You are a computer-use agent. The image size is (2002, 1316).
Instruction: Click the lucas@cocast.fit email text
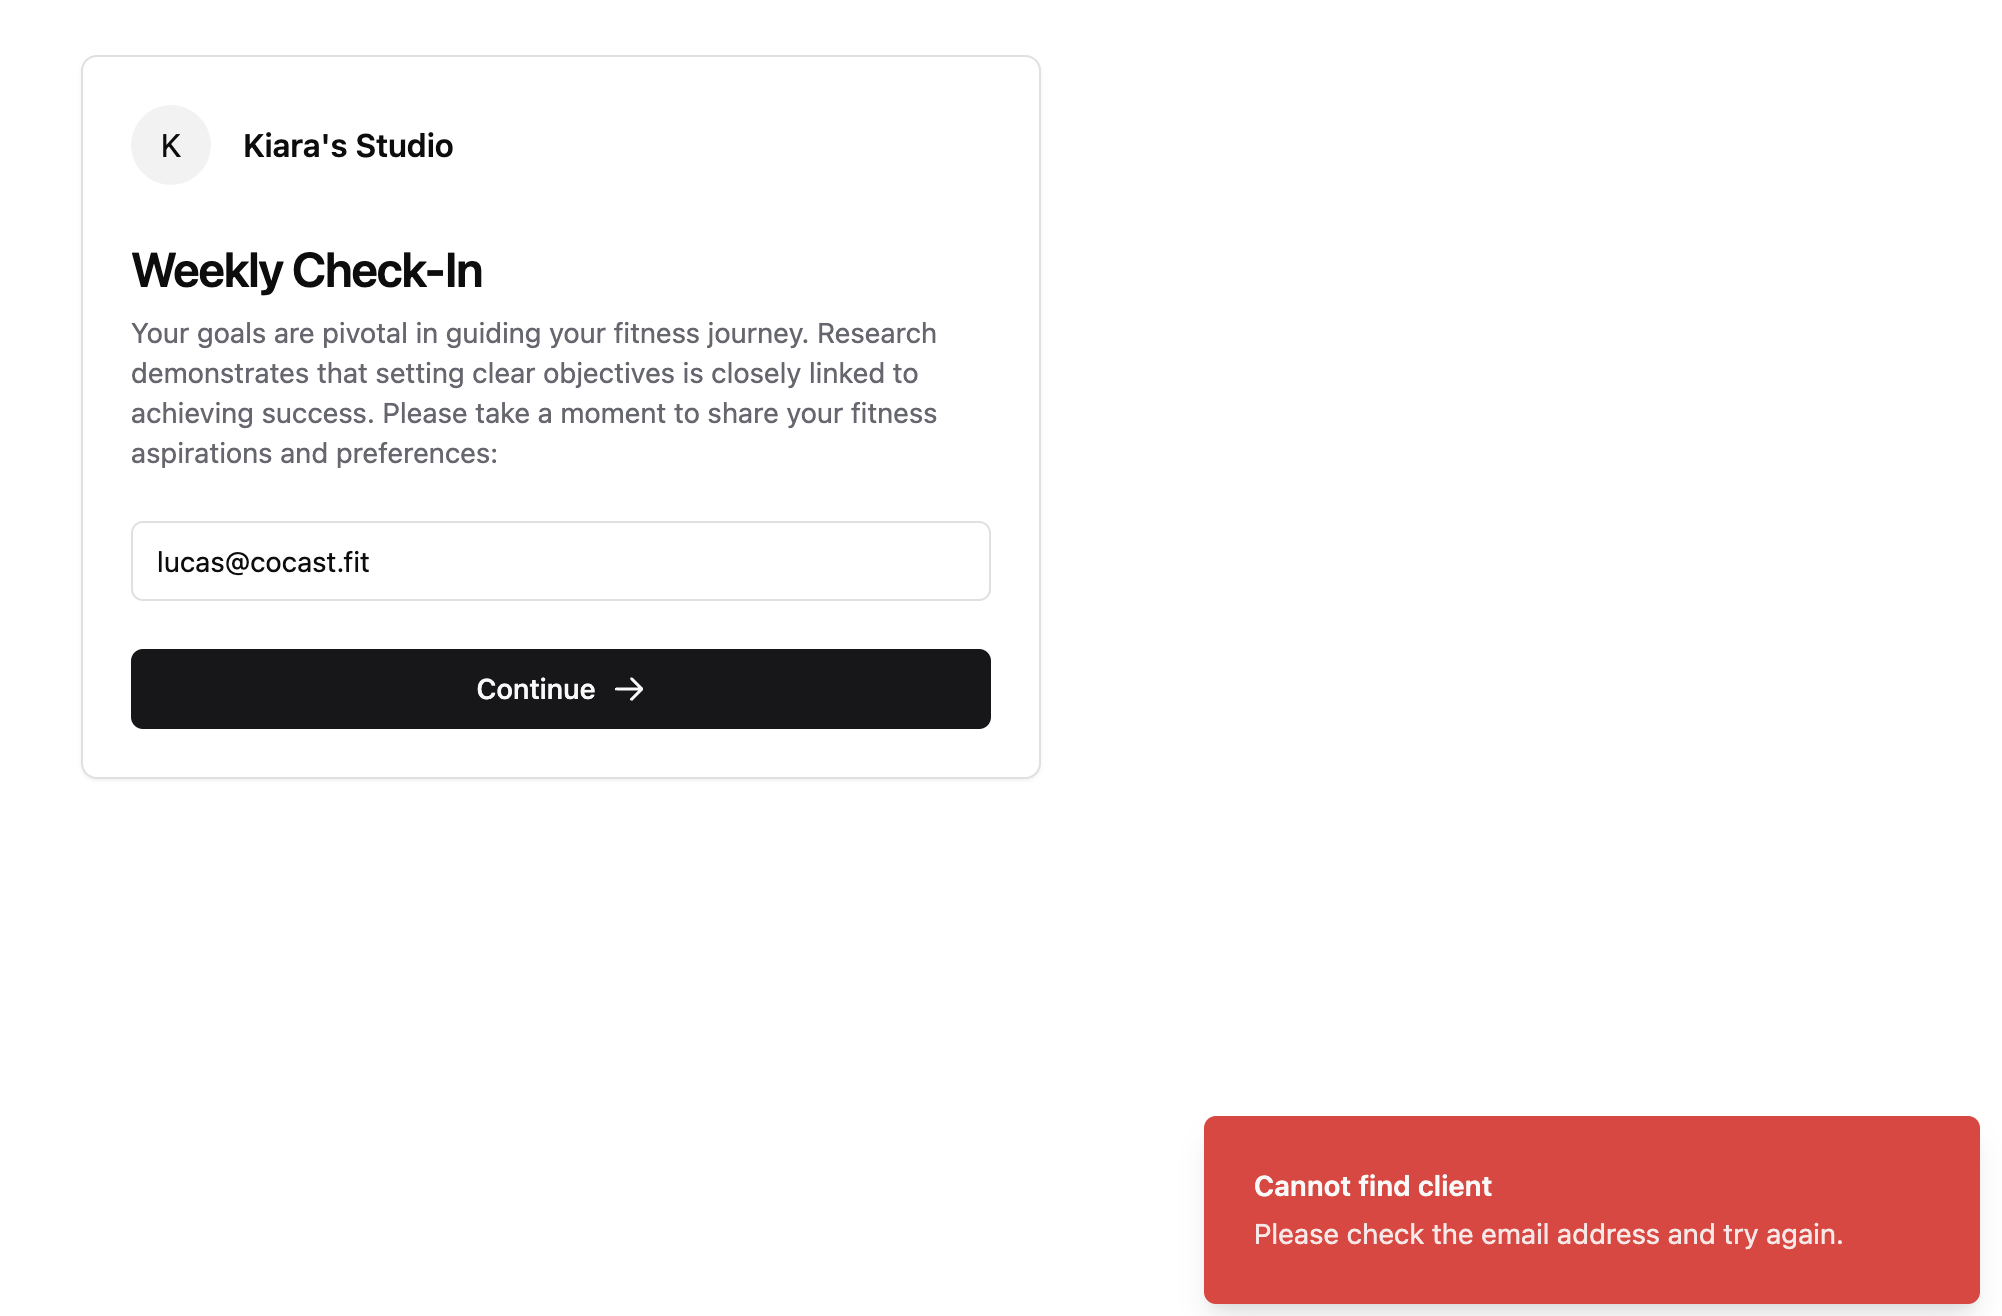pos(263,562)
